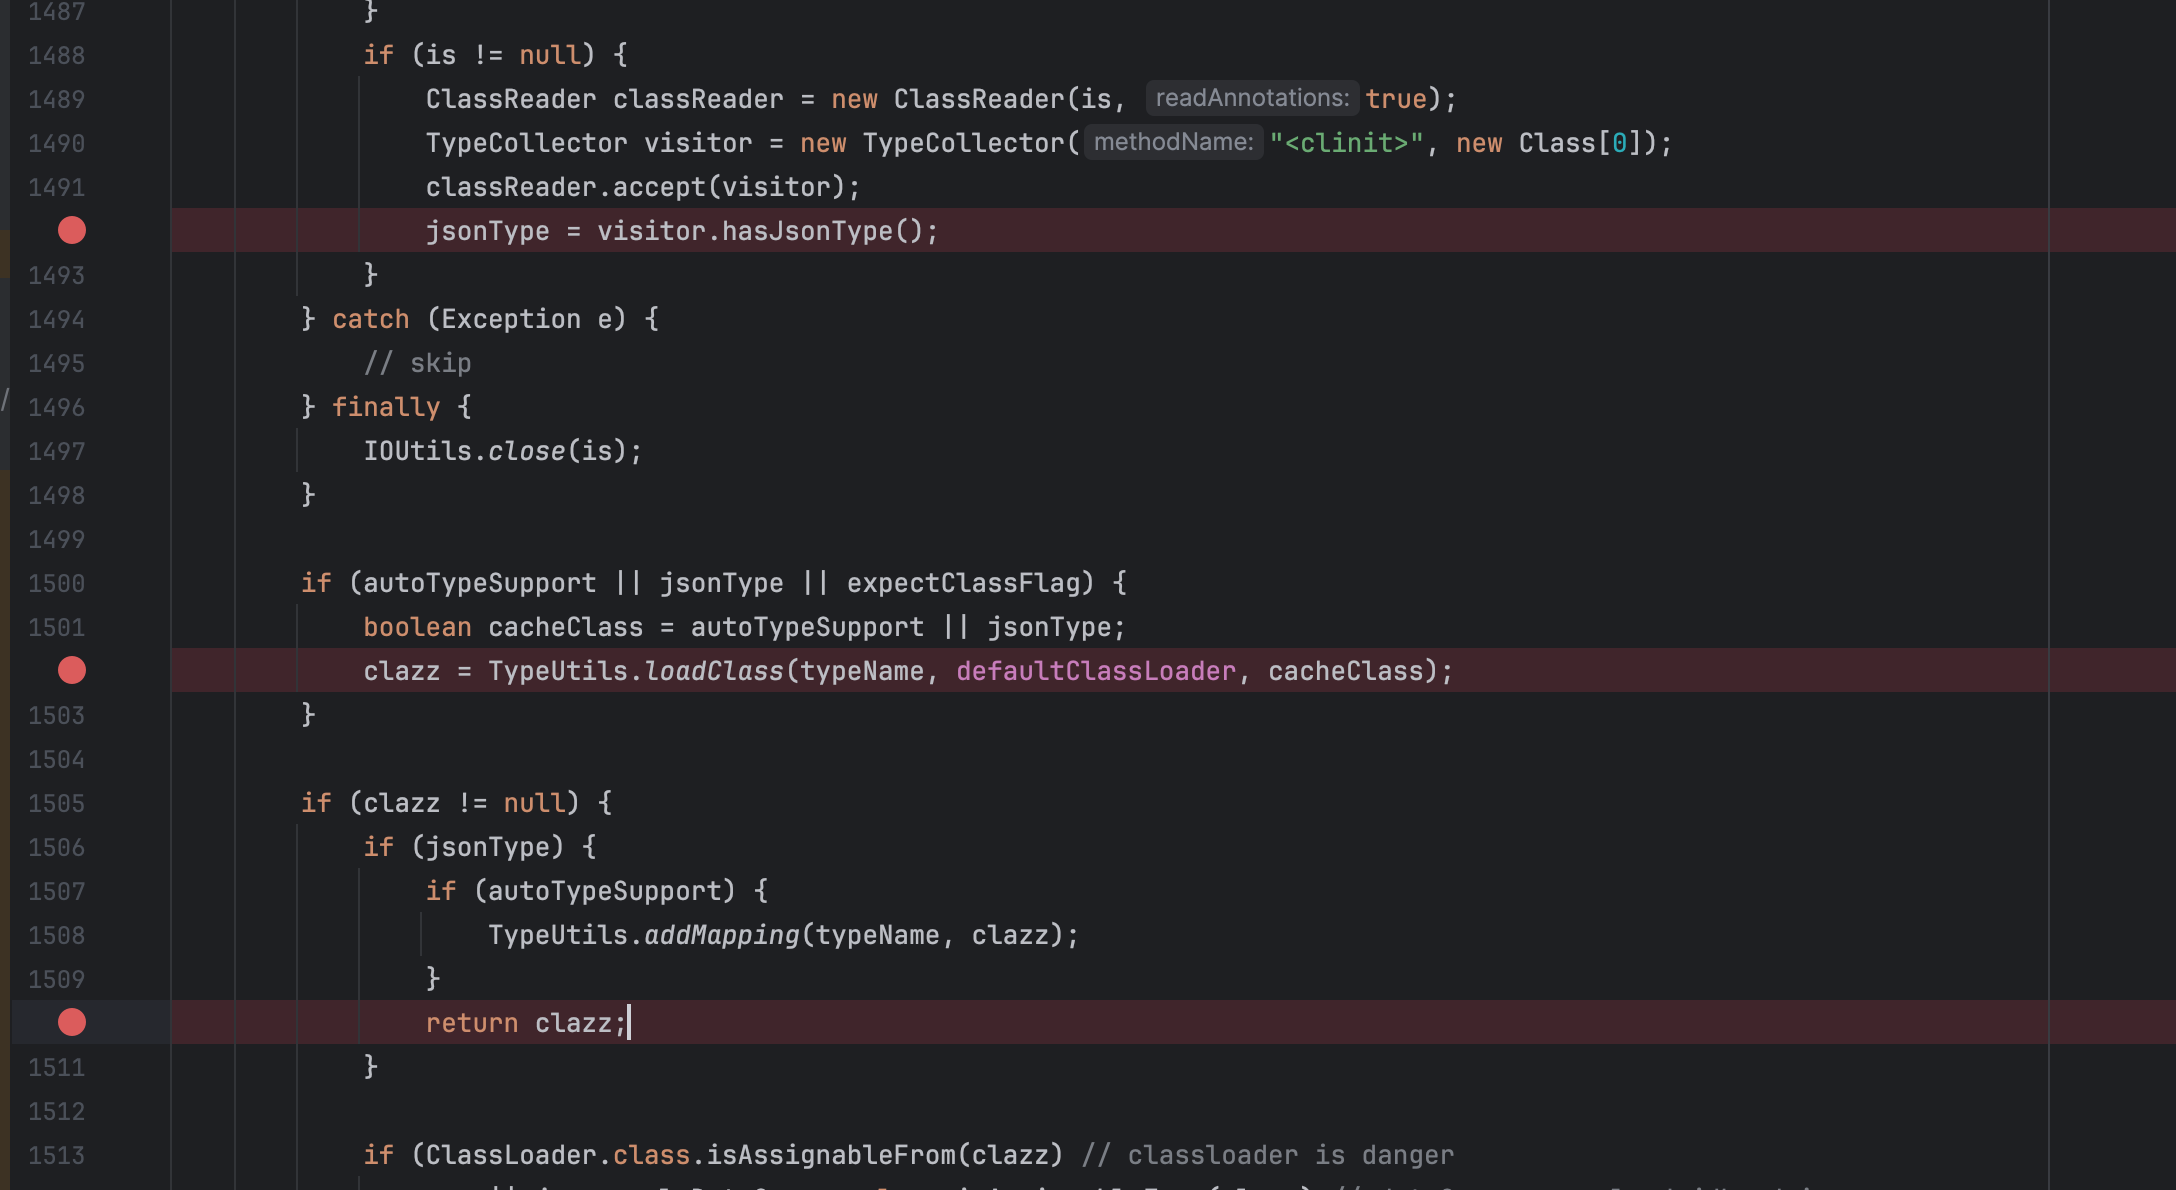Click the readAnnotations parameter hint
This screenshot has height=1190, width=2176.
(1252, 98)
